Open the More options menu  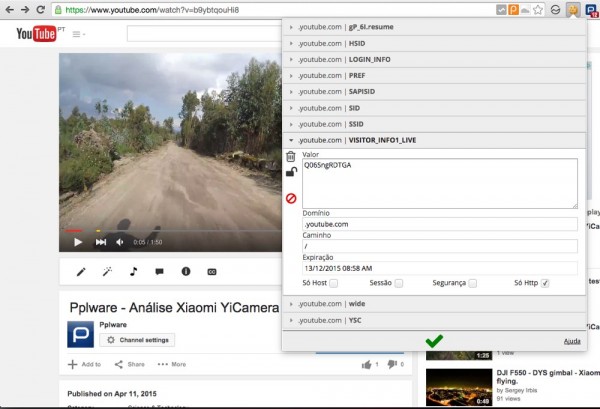172,364
